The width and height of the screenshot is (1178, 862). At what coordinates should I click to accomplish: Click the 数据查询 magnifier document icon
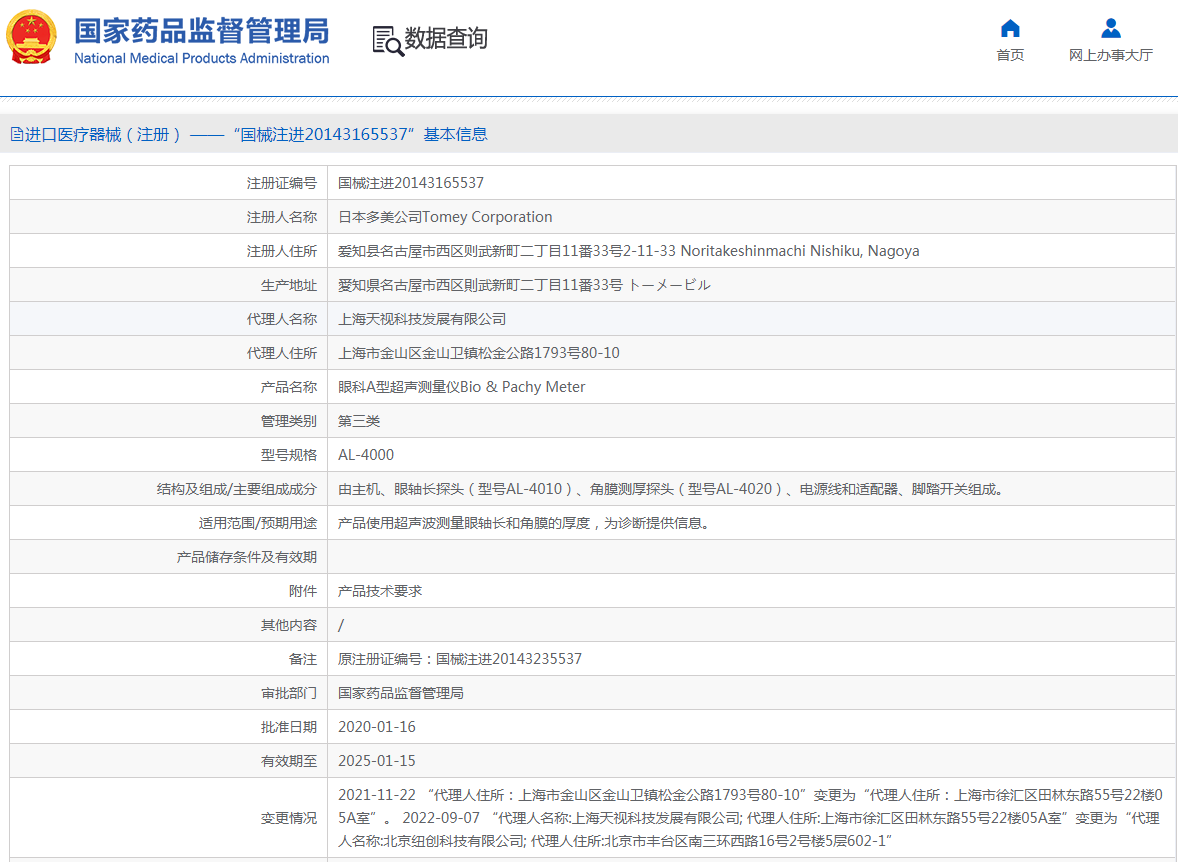point(388,40)
